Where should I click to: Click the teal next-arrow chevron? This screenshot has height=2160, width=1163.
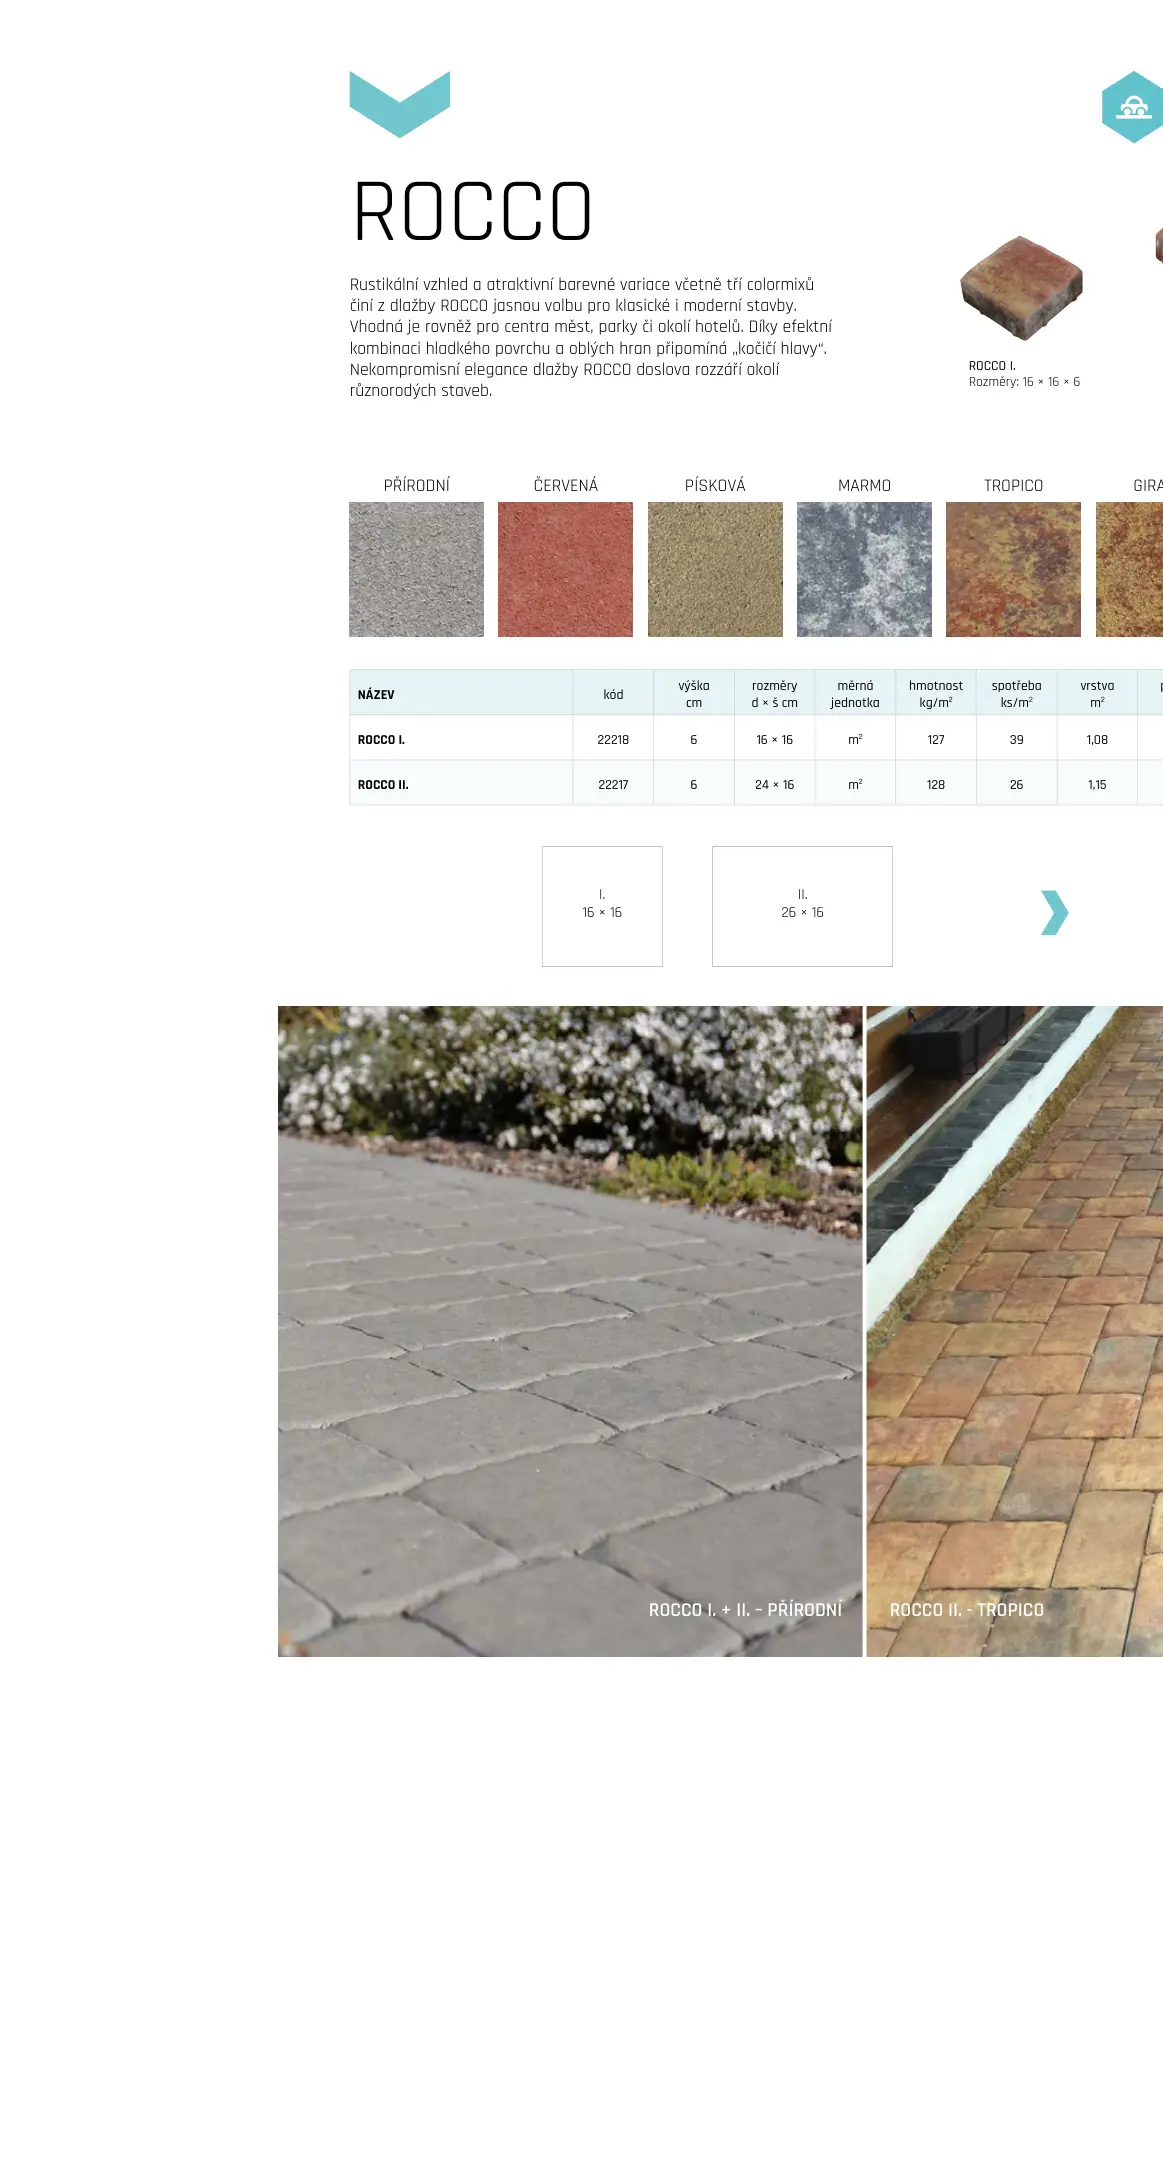[x=1054, y=912]
